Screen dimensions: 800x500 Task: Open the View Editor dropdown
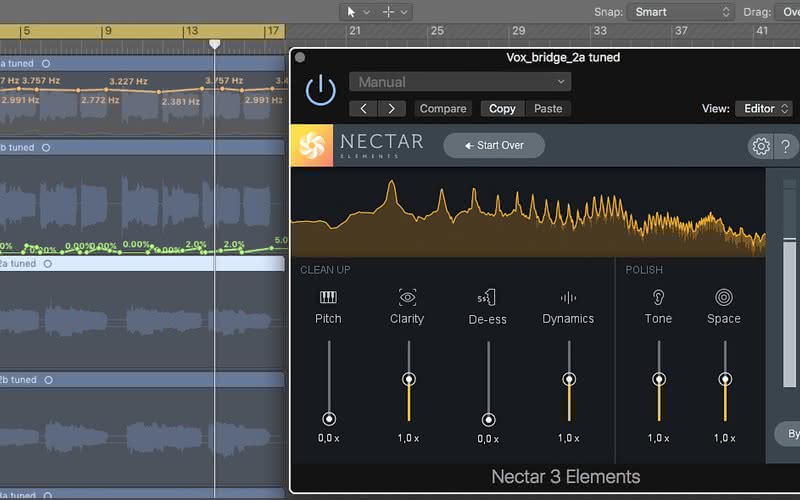click(x=764, y=109)
